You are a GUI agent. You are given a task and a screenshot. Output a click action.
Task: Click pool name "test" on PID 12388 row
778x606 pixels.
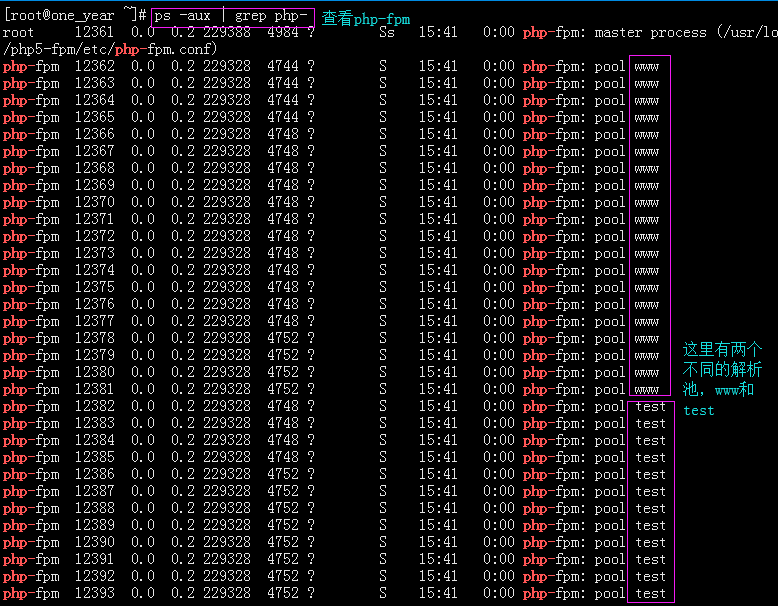[650, 509]
